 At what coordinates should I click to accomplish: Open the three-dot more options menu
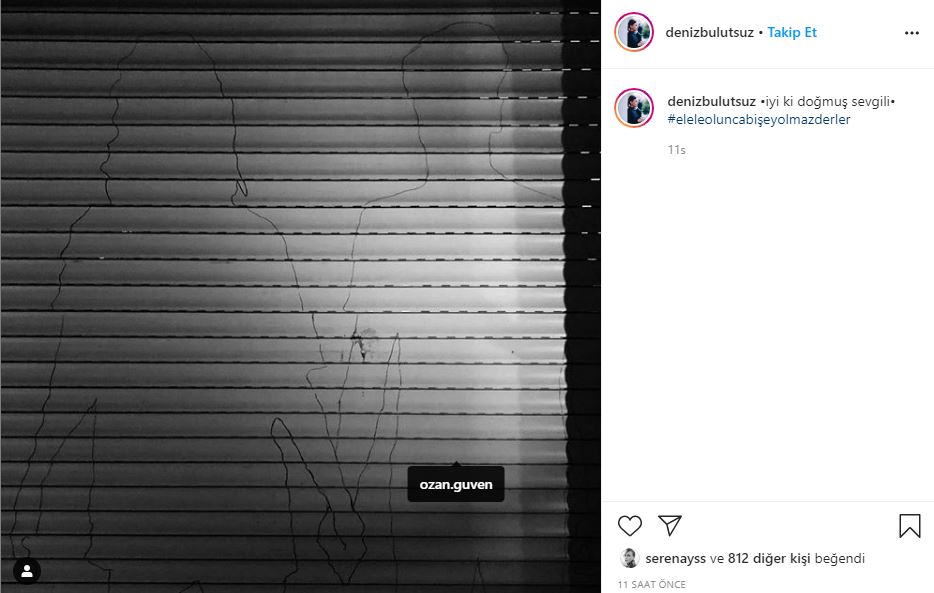(912, 33)
